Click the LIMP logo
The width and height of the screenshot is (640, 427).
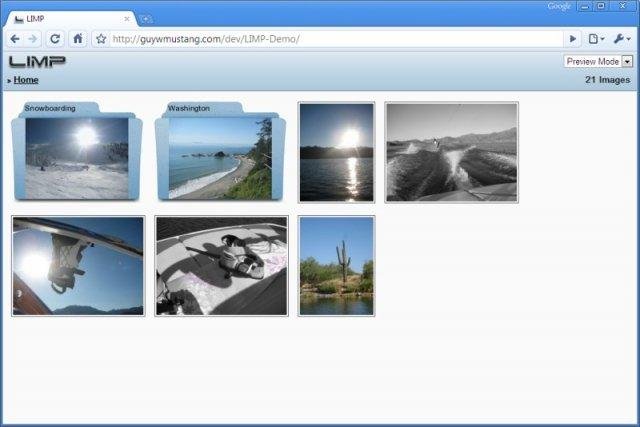tap(37, 62)
